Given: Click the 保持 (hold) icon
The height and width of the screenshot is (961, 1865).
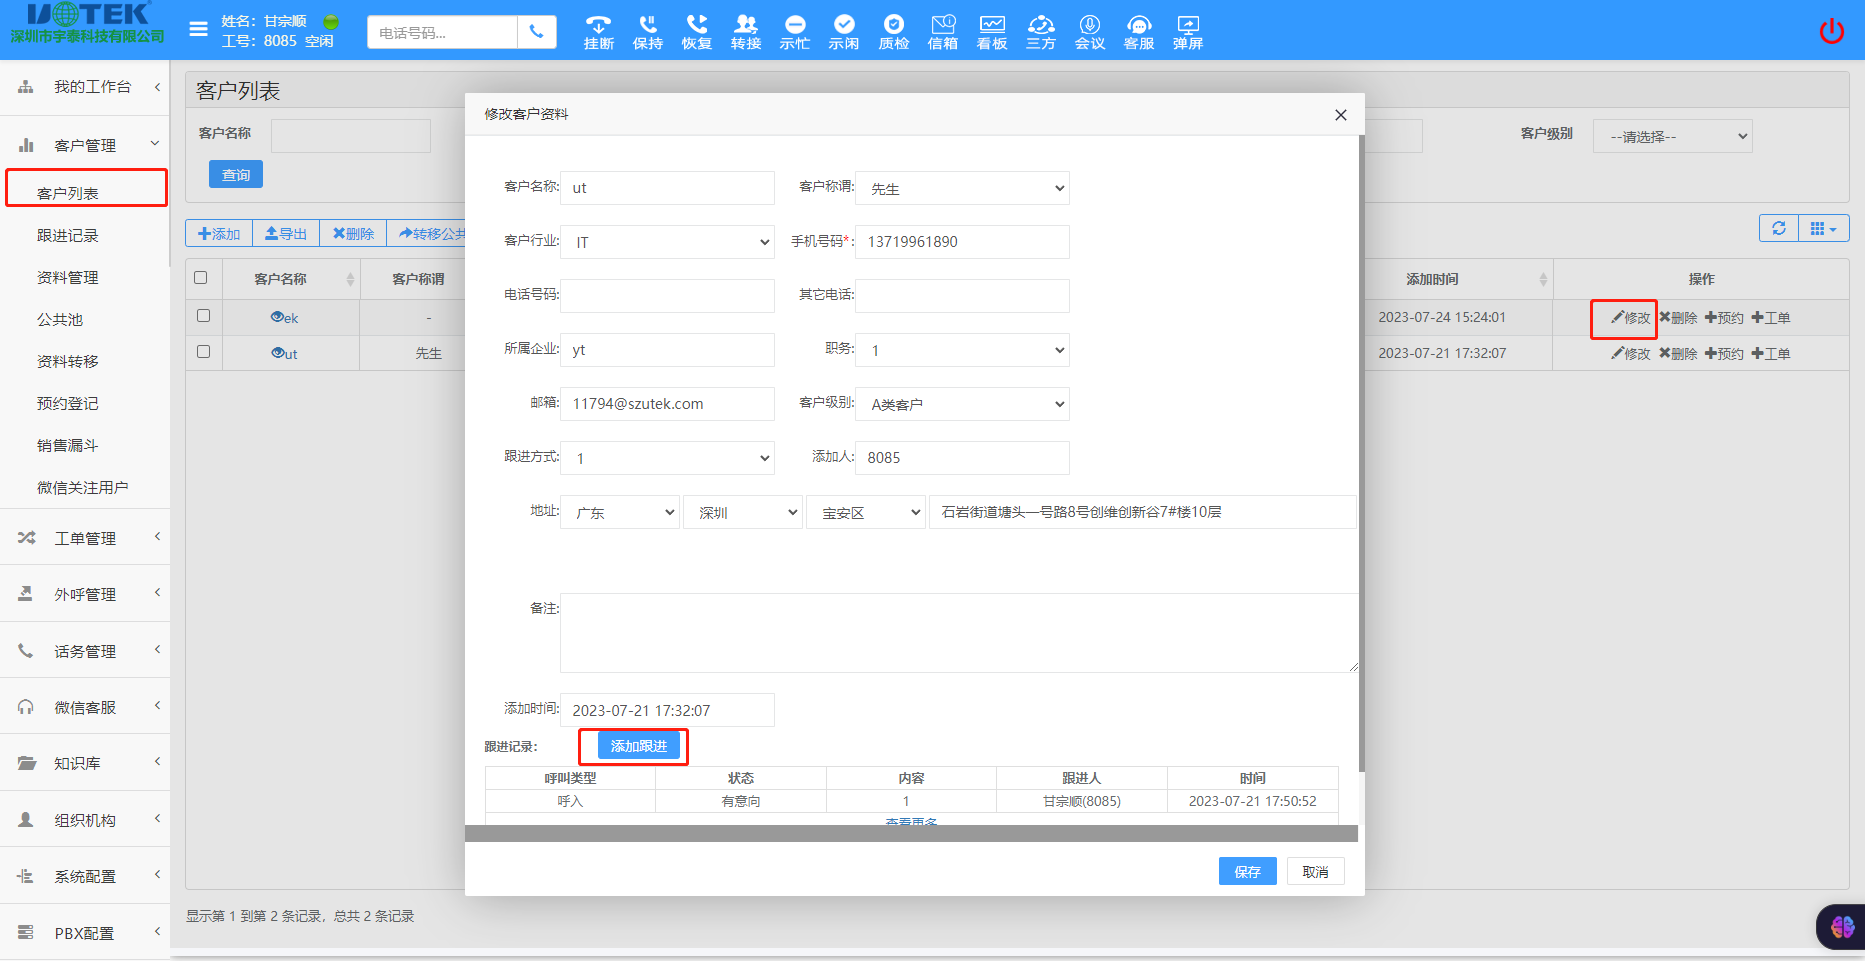Looking at the screenshot, I should [x=647, y=30].
